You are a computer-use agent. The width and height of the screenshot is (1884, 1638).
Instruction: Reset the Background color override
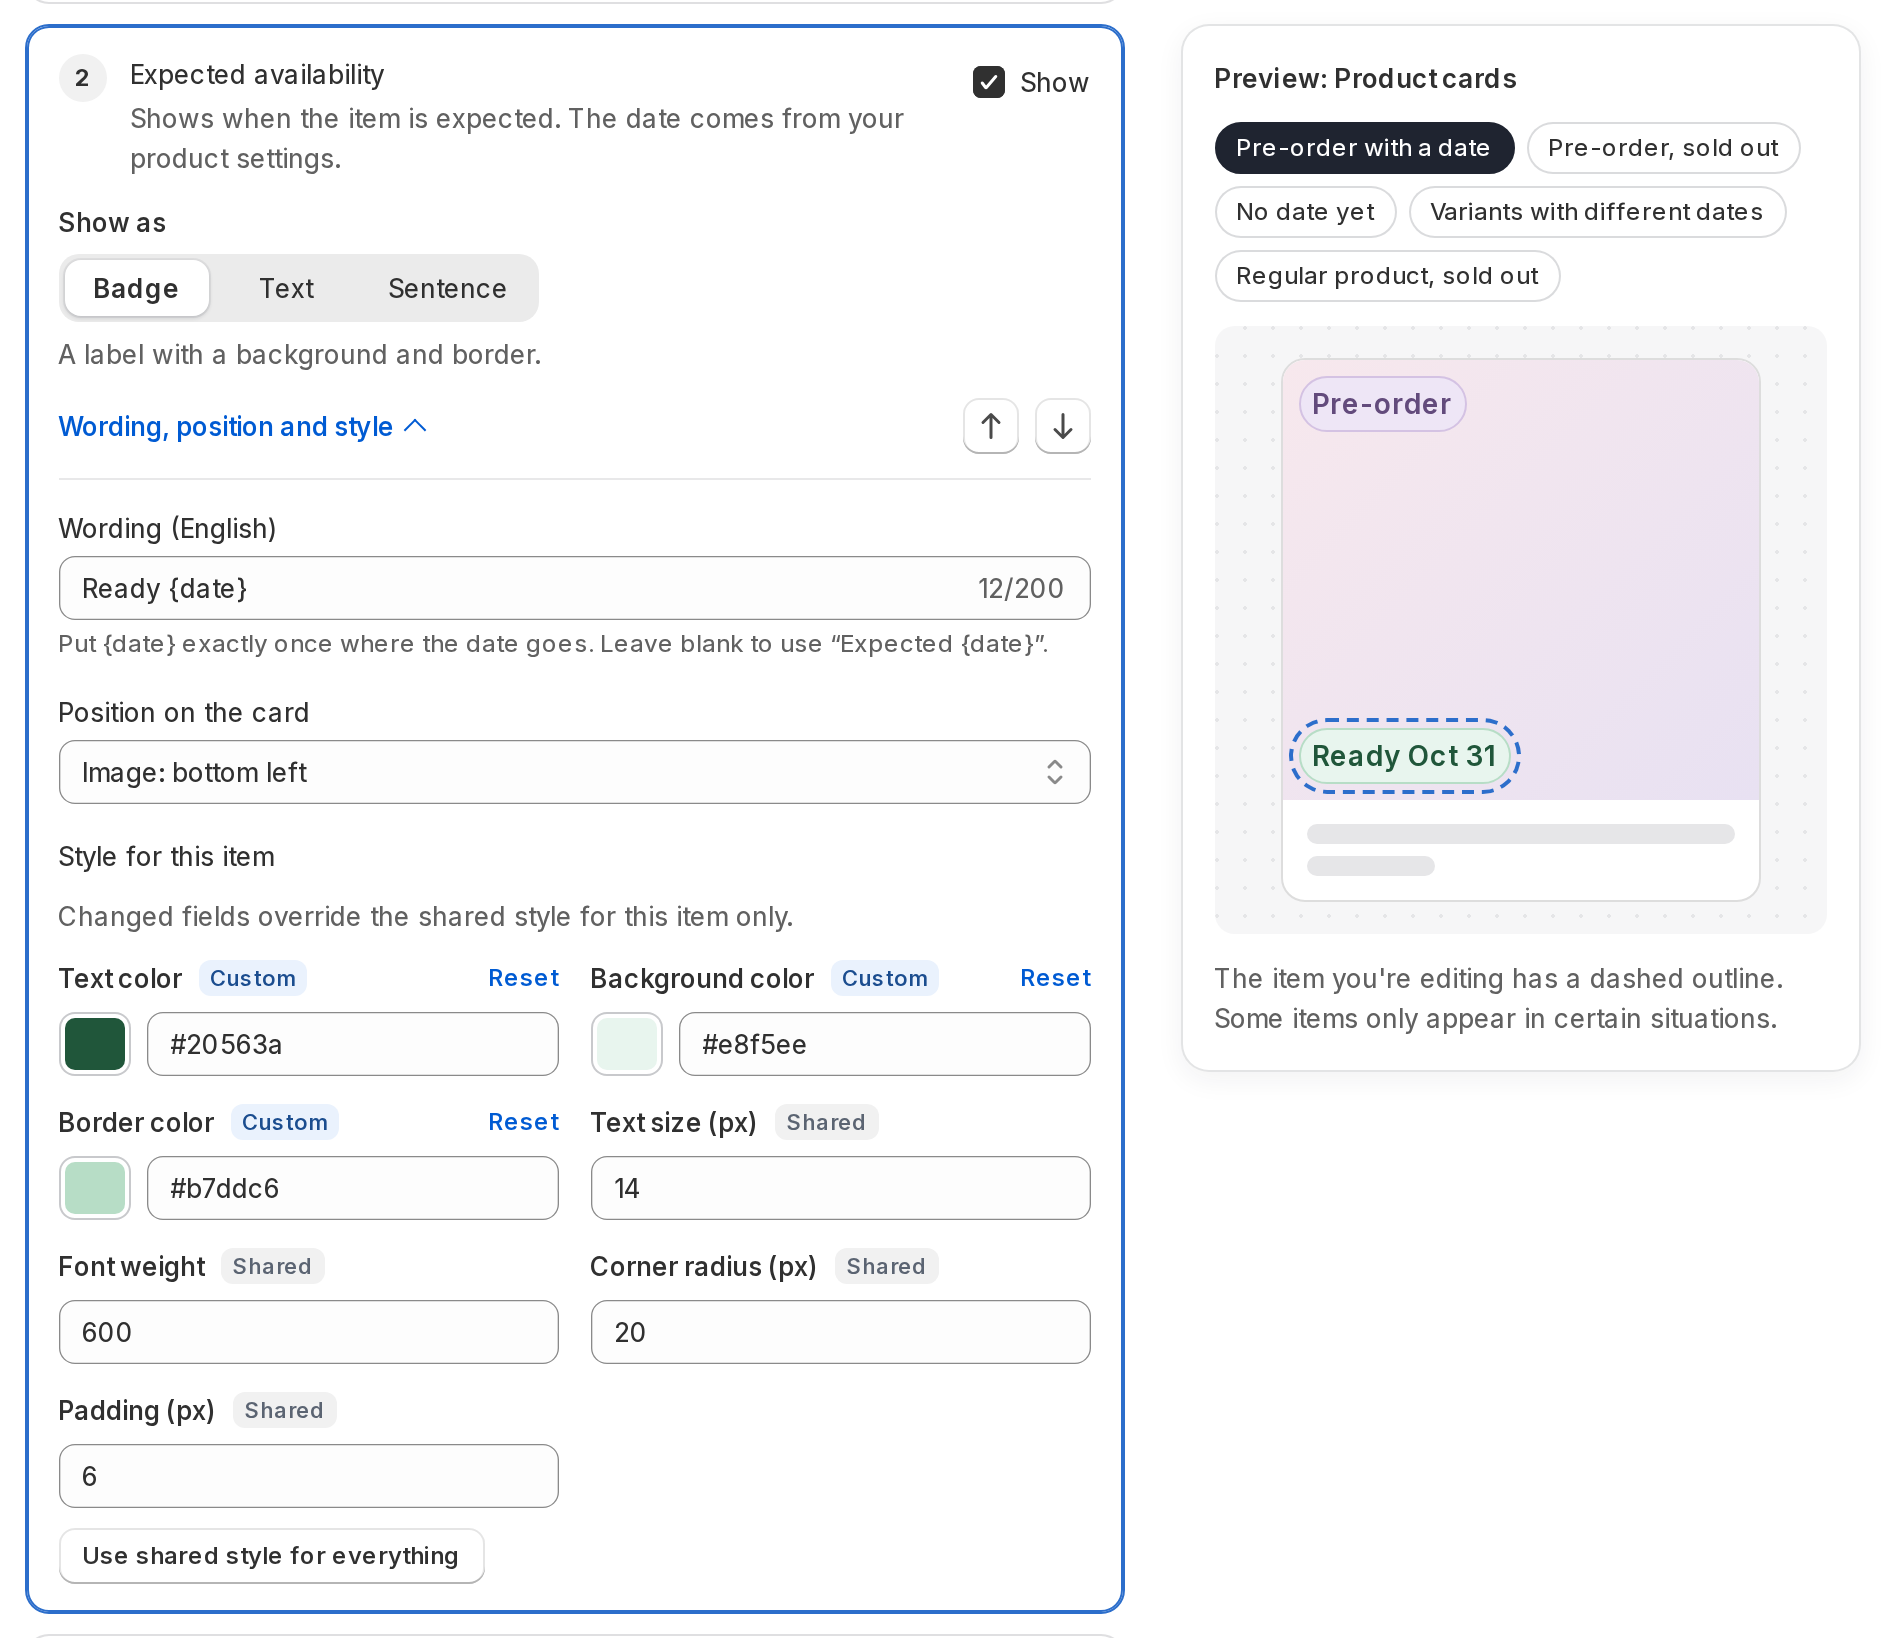[1055, 978]
